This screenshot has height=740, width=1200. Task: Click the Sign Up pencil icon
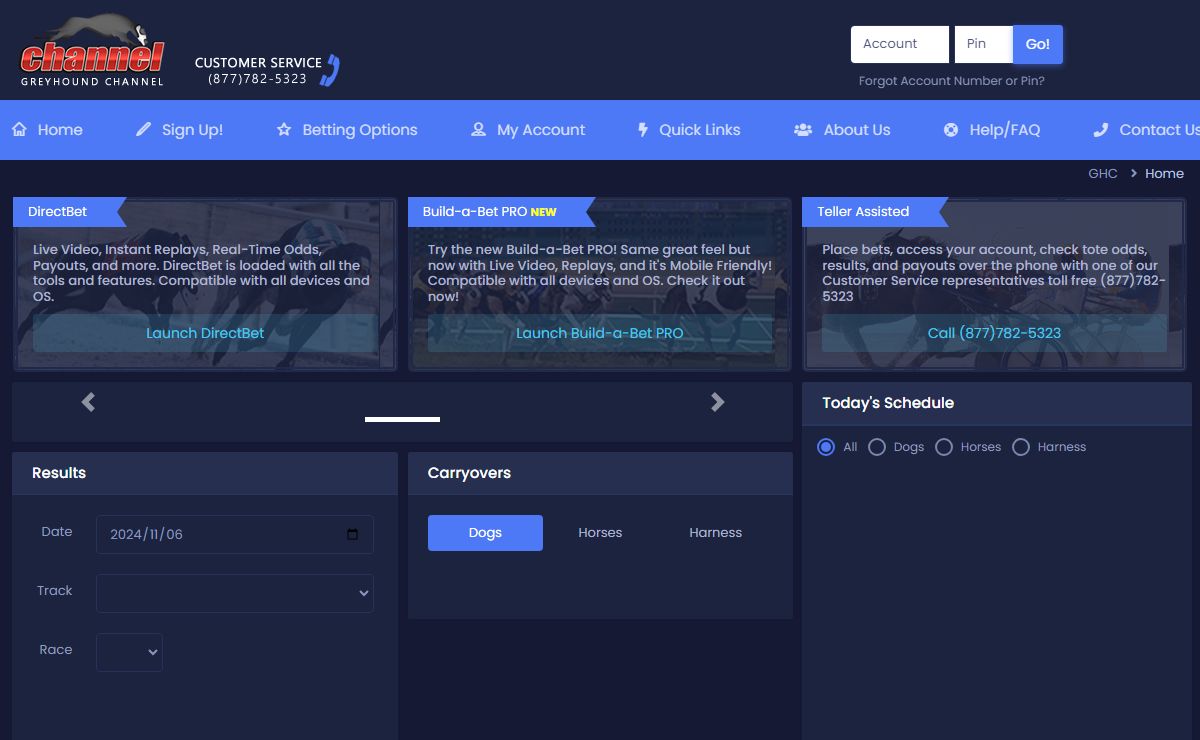click(143, 130)
